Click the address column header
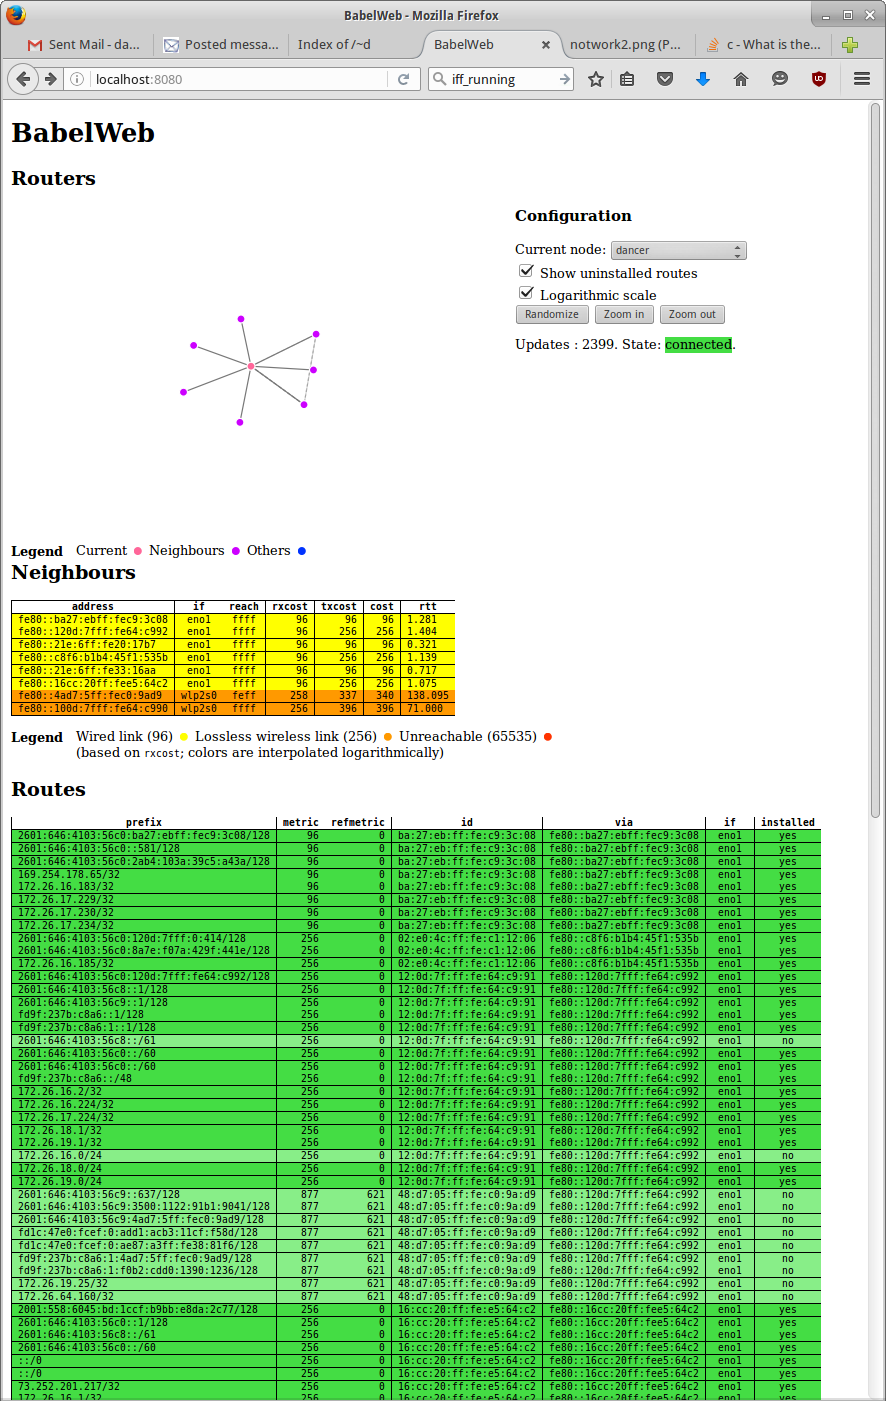 tap(93, 606)
